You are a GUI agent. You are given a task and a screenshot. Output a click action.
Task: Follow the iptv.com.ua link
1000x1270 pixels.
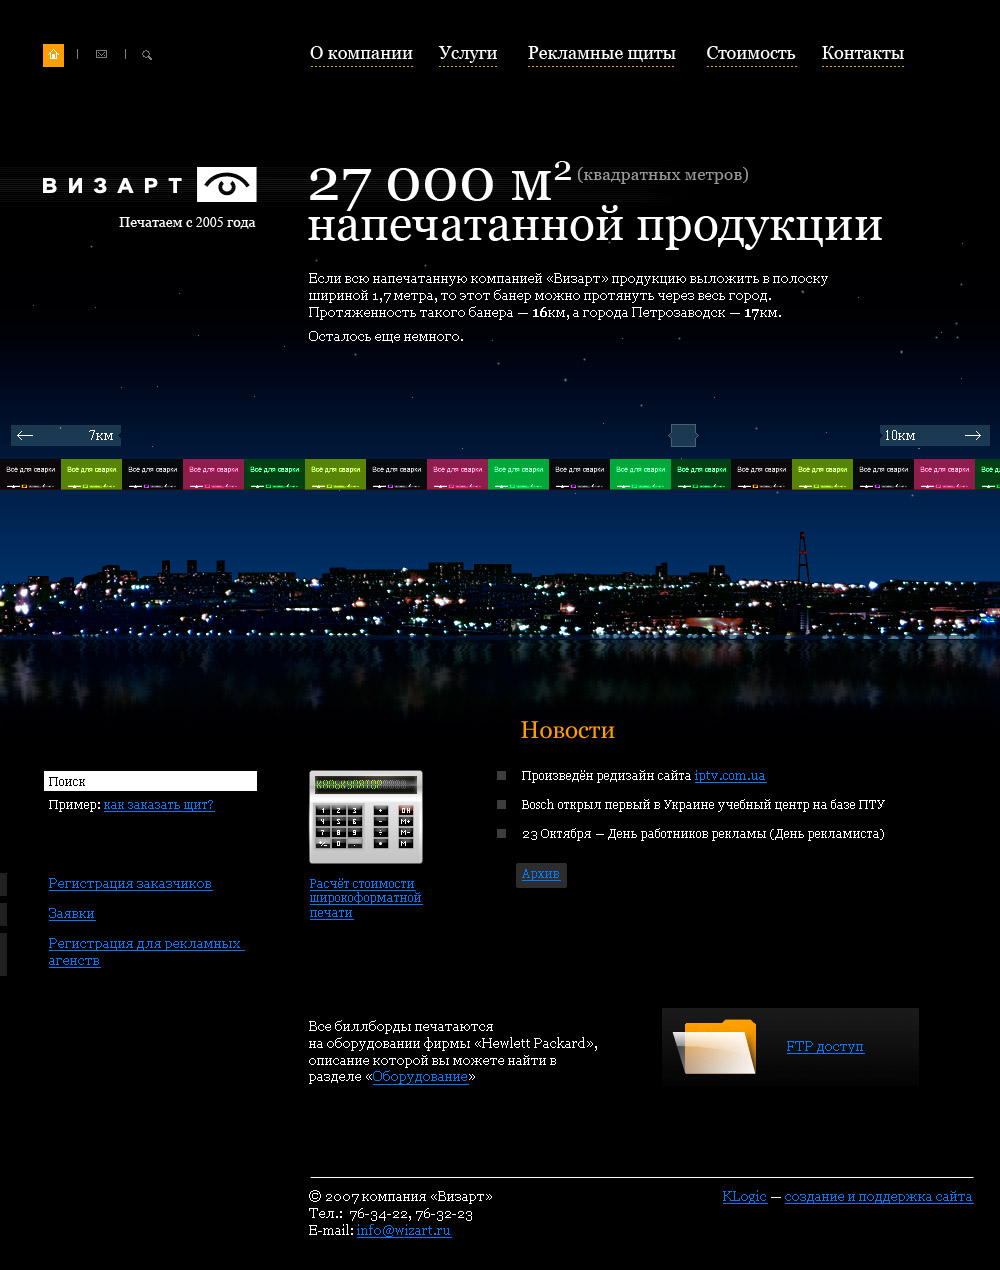pos(730,776)
